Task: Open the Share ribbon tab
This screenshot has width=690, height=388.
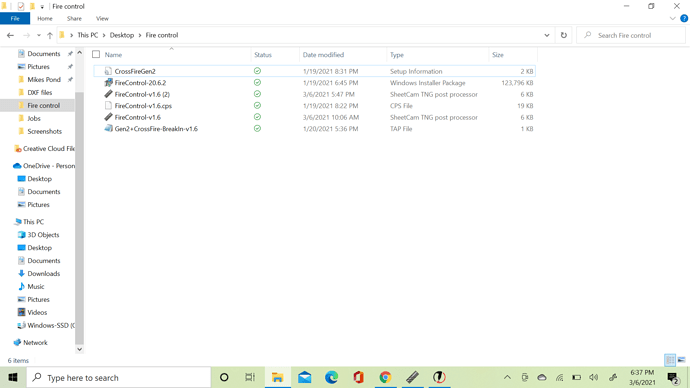Action: tap(74, 18)
